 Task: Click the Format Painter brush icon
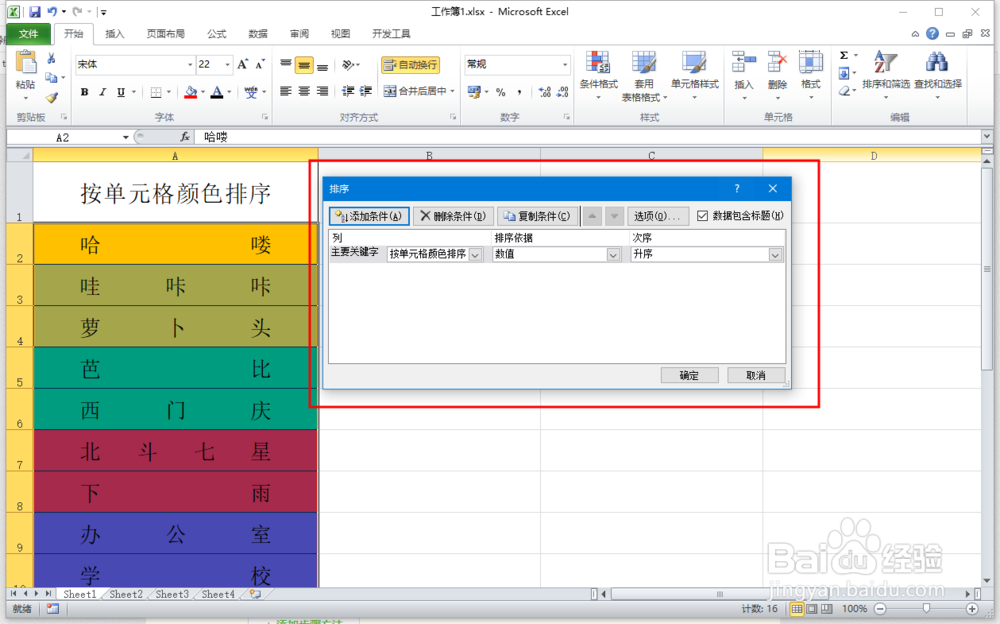coord(52,98)
